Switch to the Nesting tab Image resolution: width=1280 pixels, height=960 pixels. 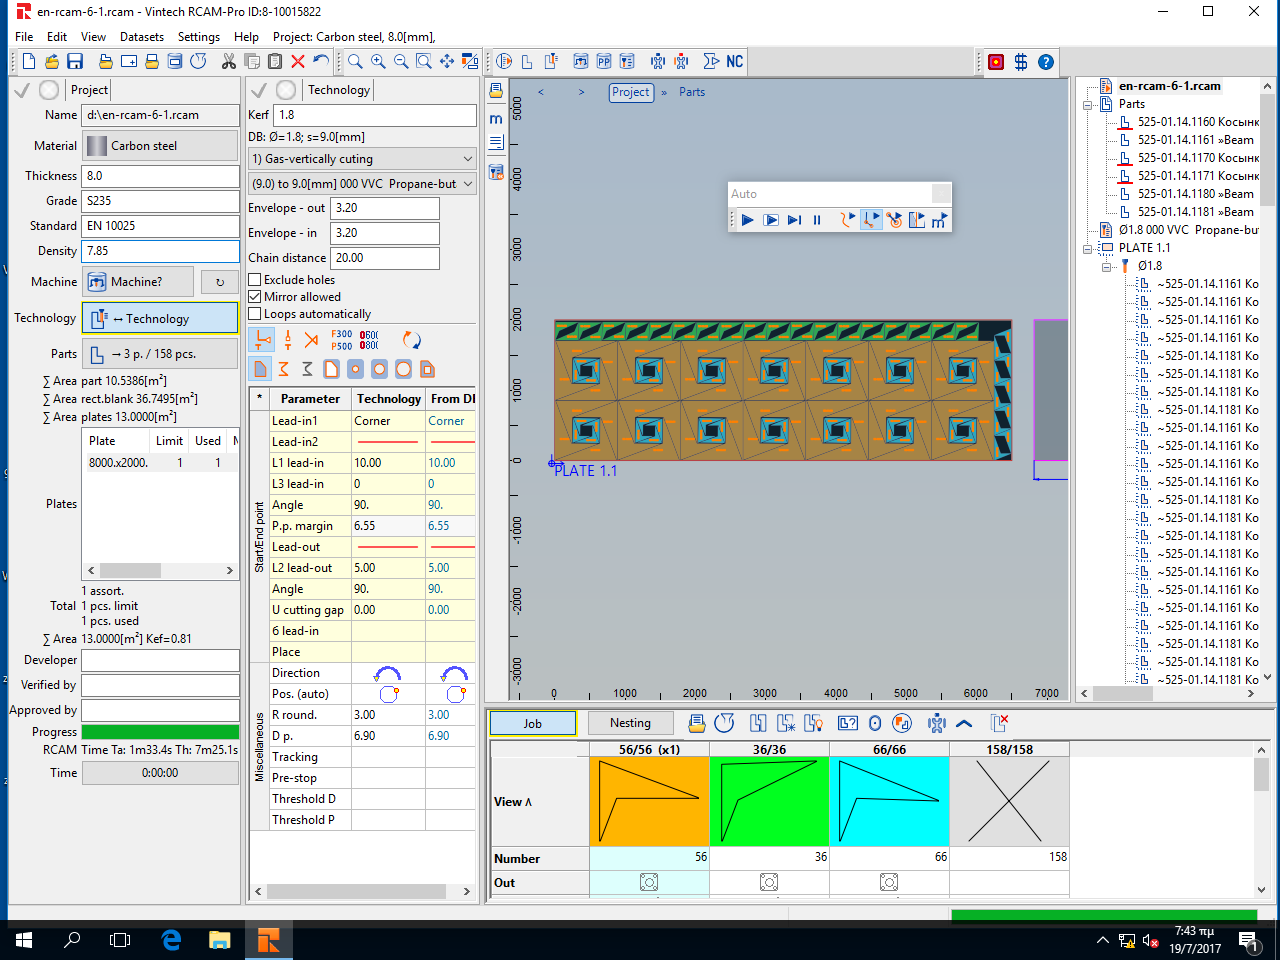pyautogui.click(x=630, y=723)
